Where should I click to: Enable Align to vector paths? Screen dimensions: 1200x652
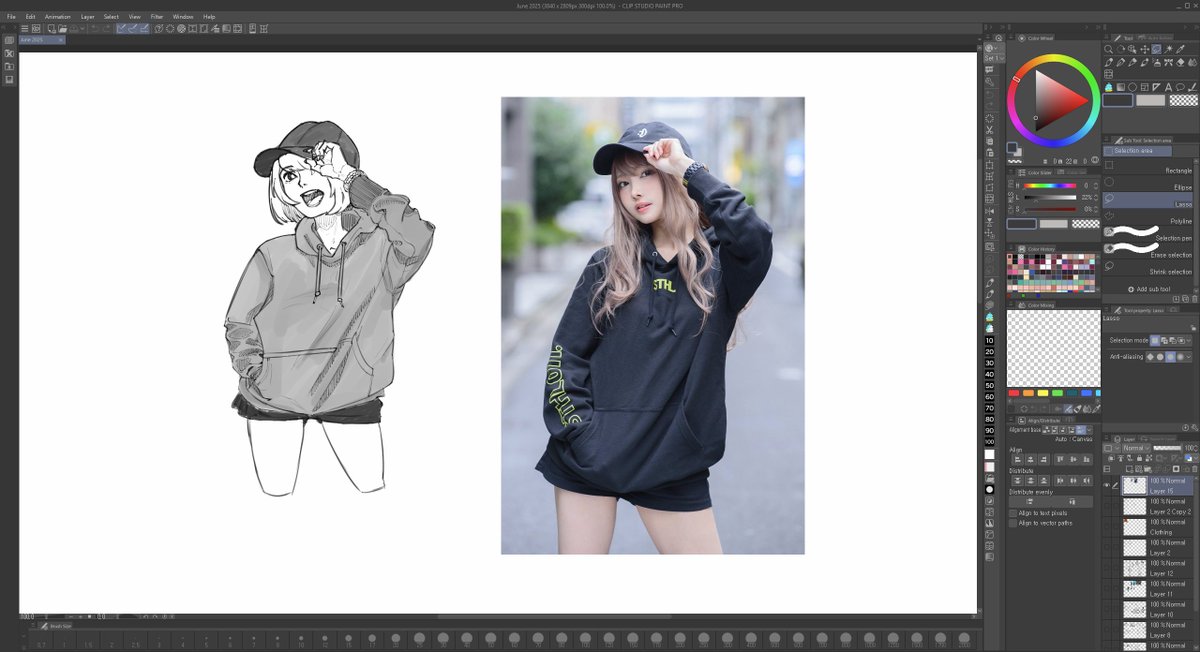(1013, 523)
